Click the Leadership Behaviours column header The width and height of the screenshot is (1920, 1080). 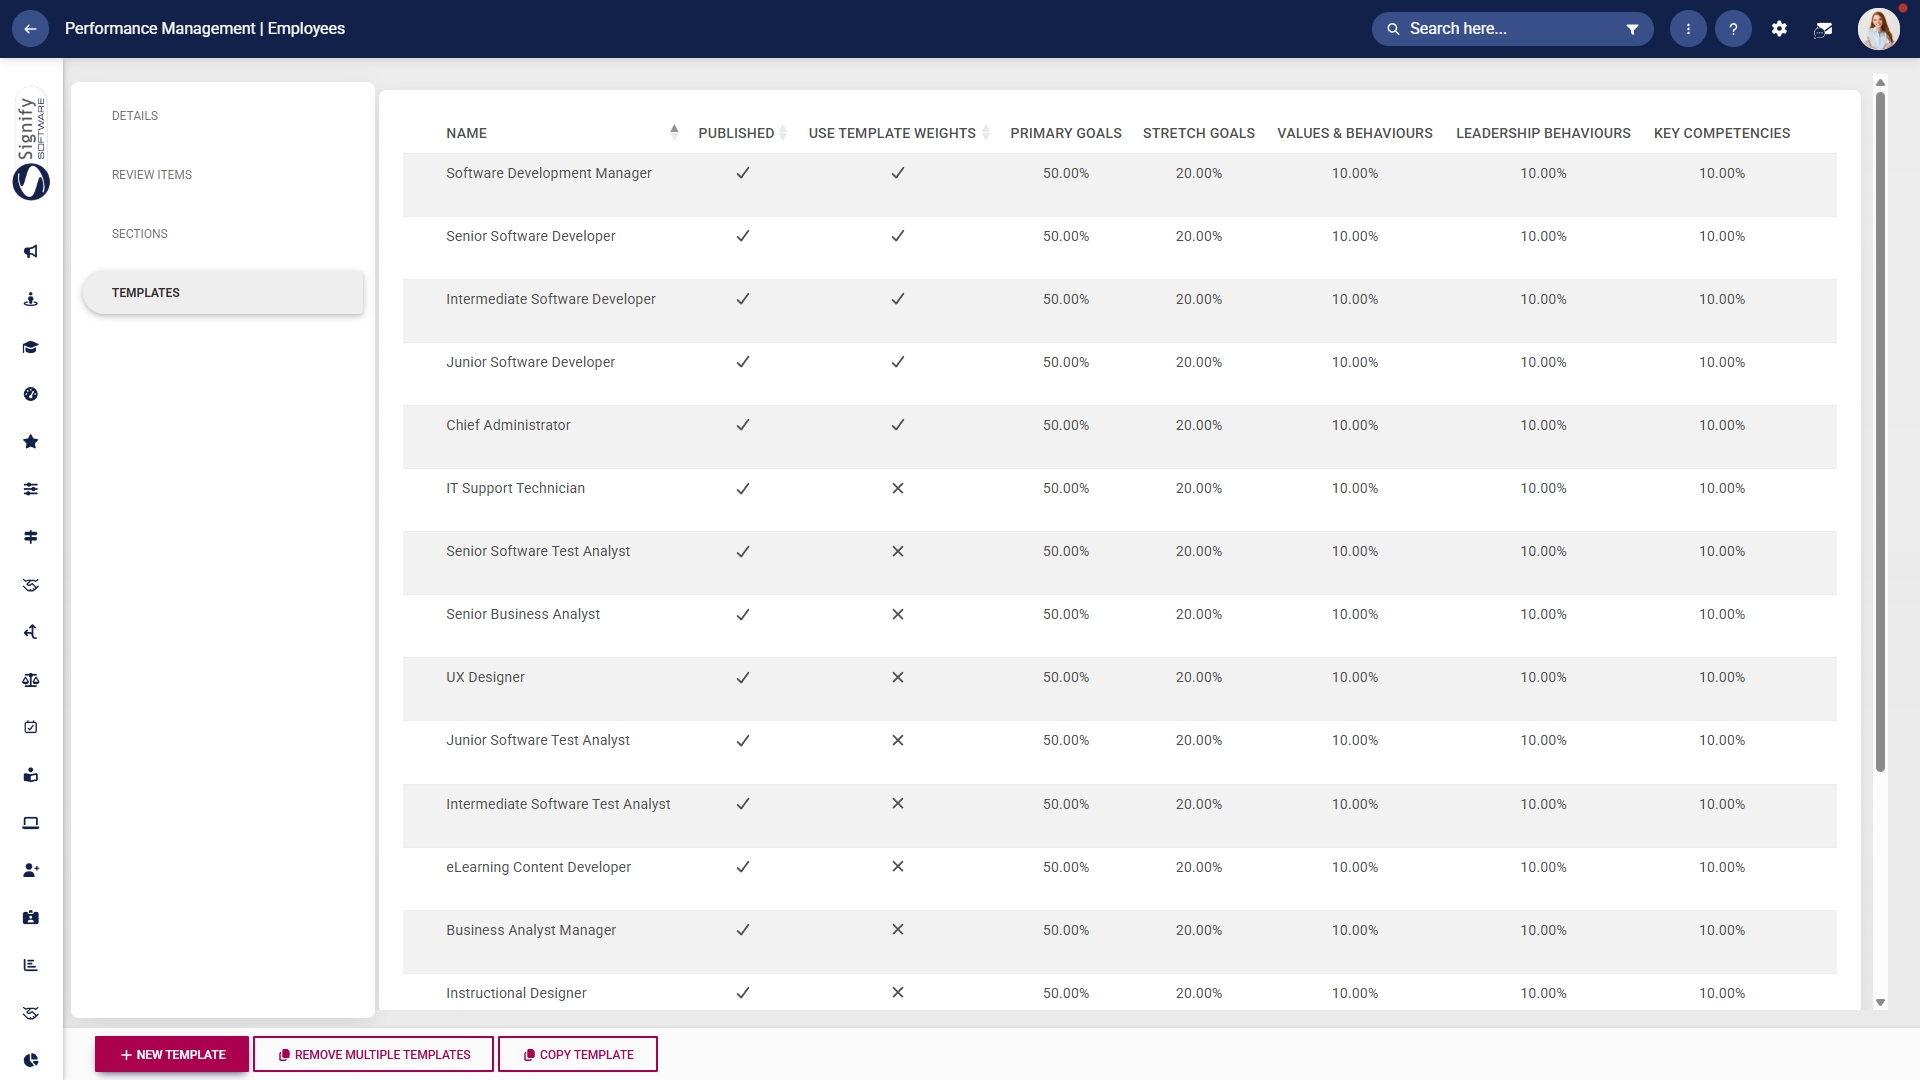[1543, 133]
